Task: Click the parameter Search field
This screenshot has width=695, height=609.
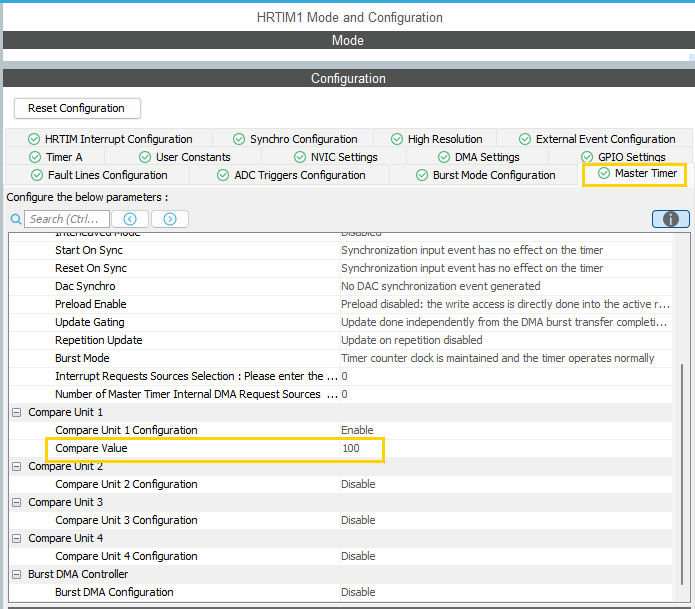Action: pos(67,219)
